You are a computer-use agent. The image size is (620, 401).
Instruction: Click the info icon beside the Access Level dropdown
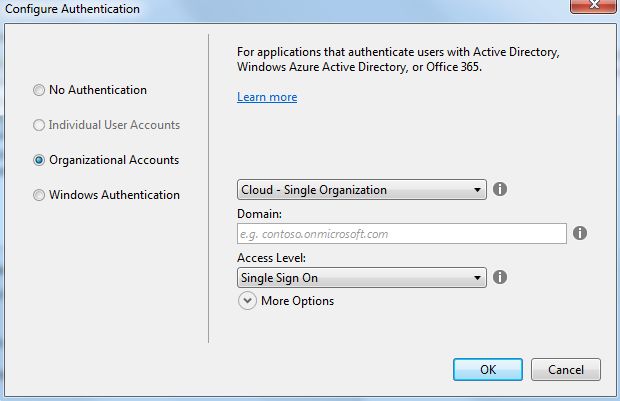coord(501,277)
